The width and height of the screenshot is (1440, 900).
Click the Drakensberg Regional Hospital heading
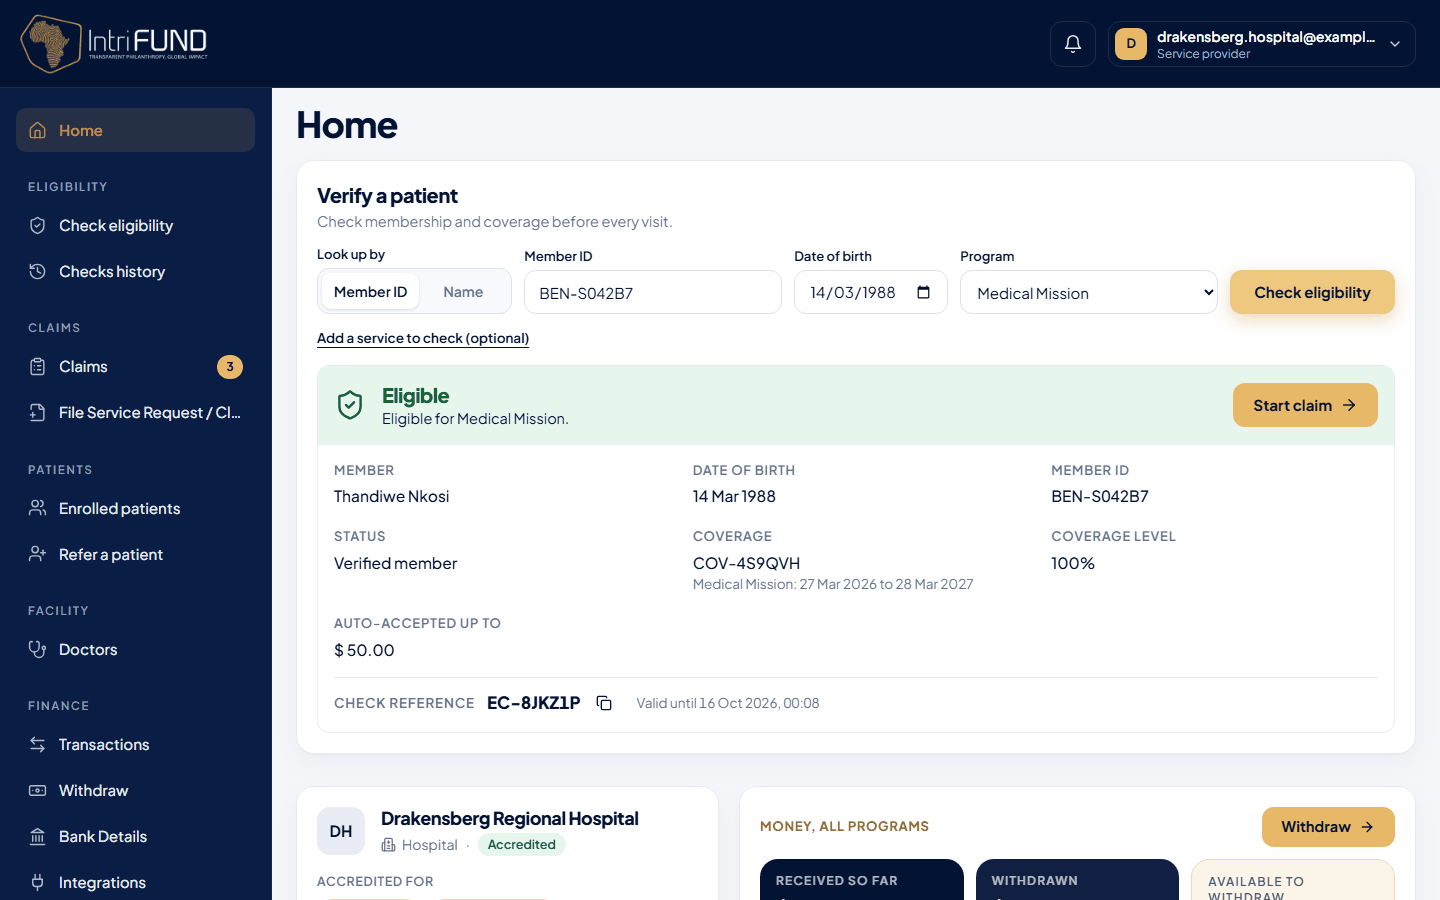click(510, 819)
